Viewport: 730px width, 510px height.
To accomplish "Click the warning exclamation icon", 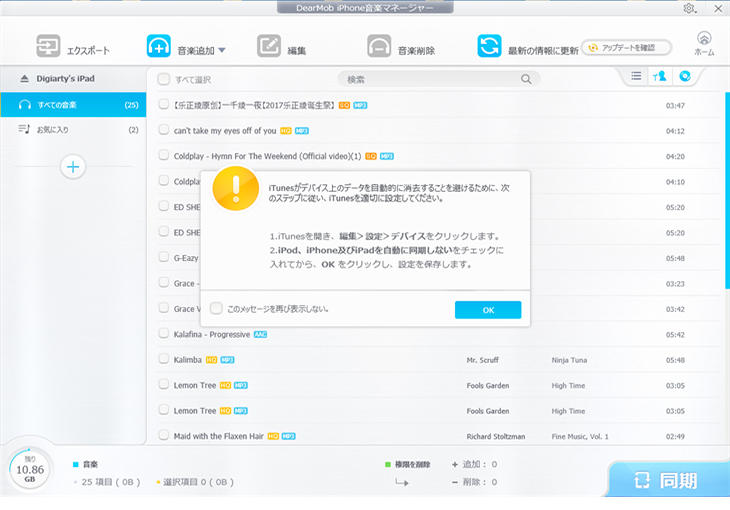I will [236, 189].
